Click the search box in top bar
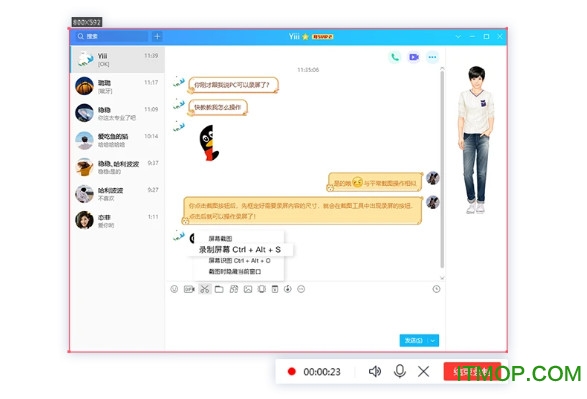587x399 pixels. point(111,36)
